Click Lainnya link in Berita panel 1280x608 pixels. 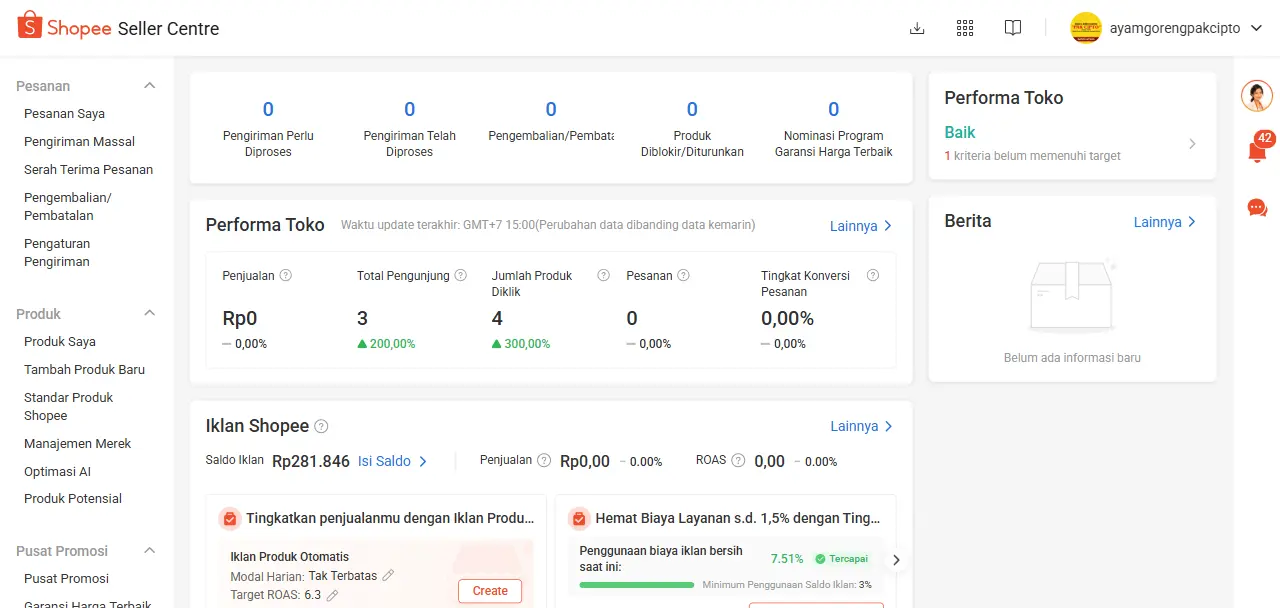tap(1165, 222)
